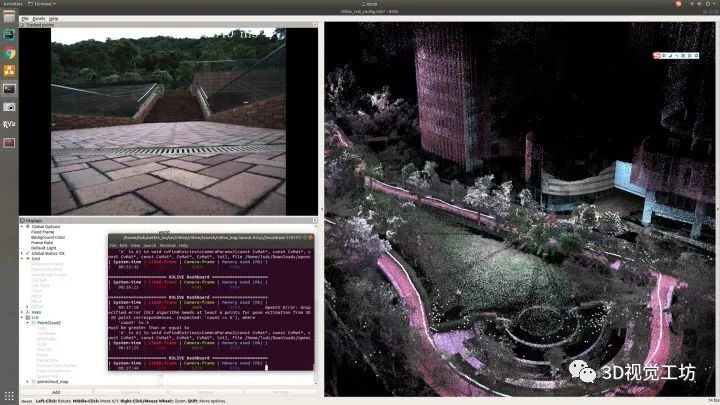Click the Duplicate button in Displays panel
The image size is (720, 405).
[x=130, y=392]
